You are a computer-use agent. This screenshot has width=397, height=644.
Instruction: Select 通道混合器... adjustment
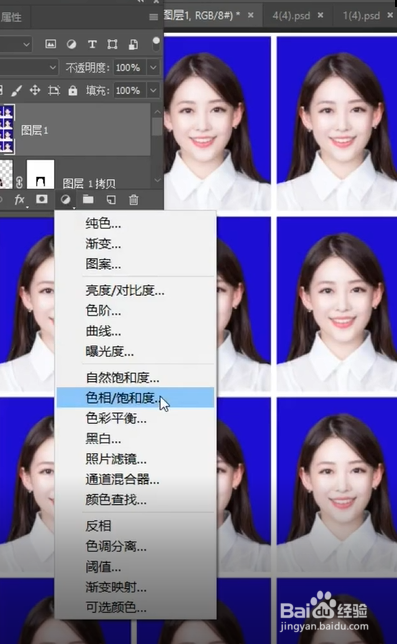click(135, 479)
